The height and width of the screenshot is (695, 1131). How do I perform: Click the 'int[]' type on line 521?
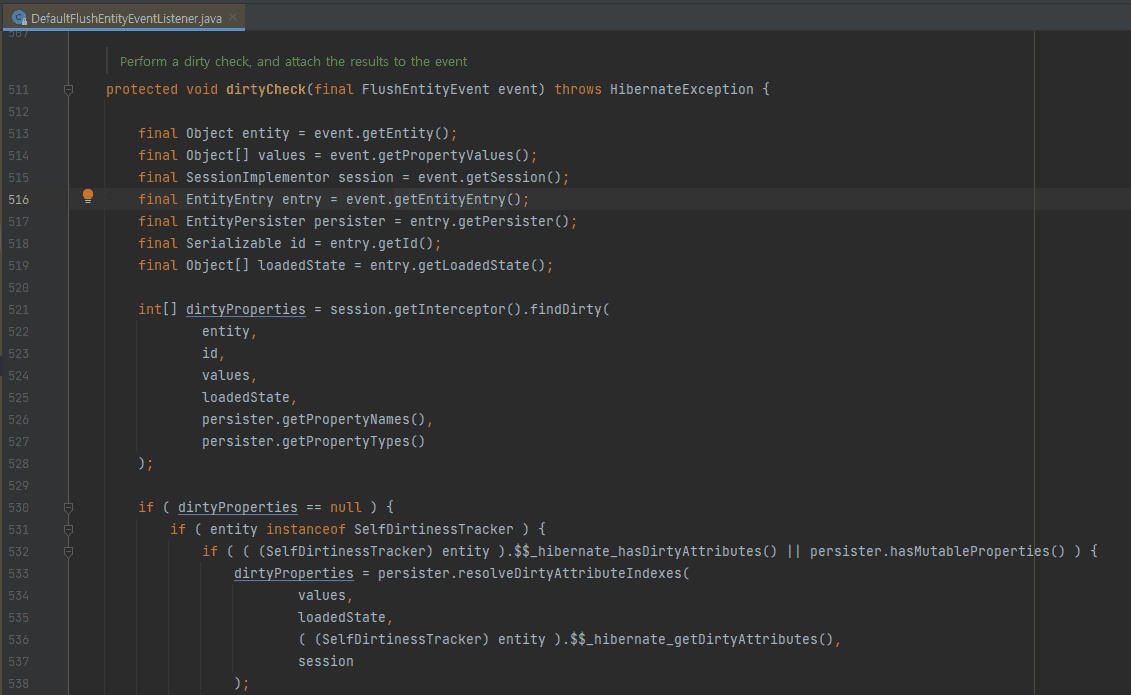coord(157,309)
